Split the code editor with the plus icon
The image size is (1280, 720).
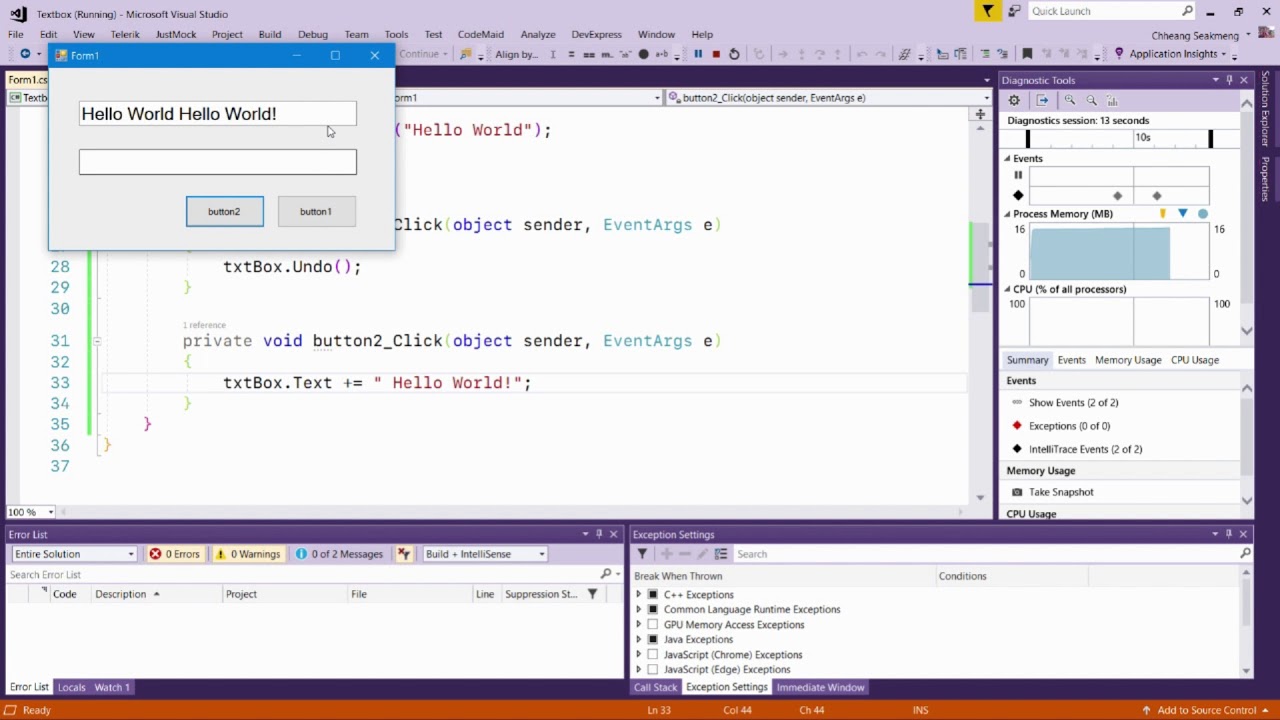pos(980,115)
